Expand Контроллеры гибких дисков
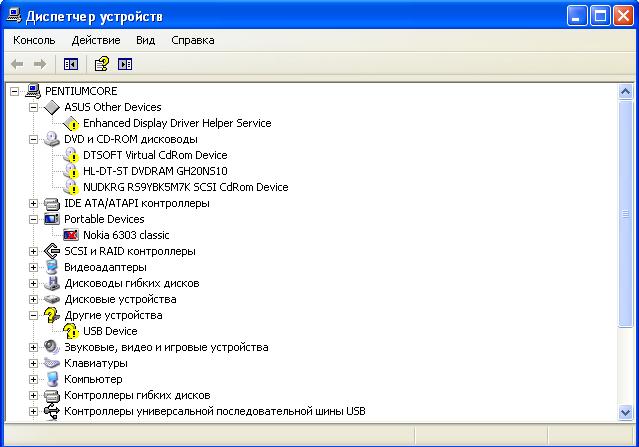The width and height of the screenshot is (639, 447). tap(33, 395)
